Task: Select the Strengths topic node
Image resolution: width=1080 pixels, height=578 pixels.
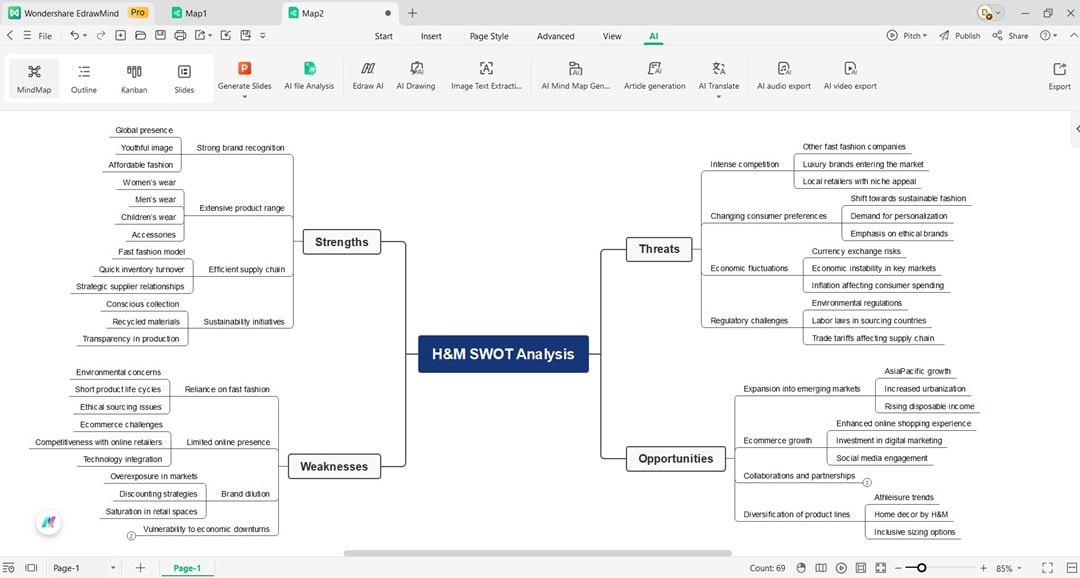Action: click(x=342, y=242)
